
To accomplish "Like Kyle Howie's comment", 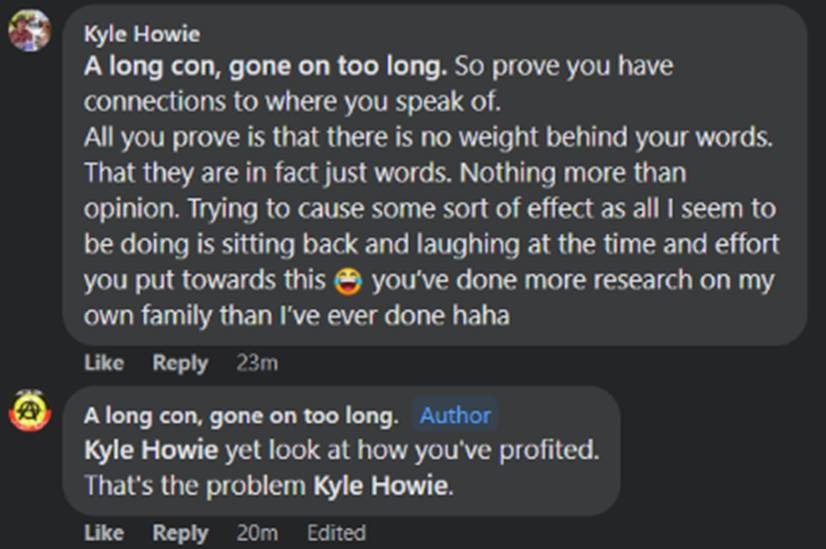I will click(104, 363).
